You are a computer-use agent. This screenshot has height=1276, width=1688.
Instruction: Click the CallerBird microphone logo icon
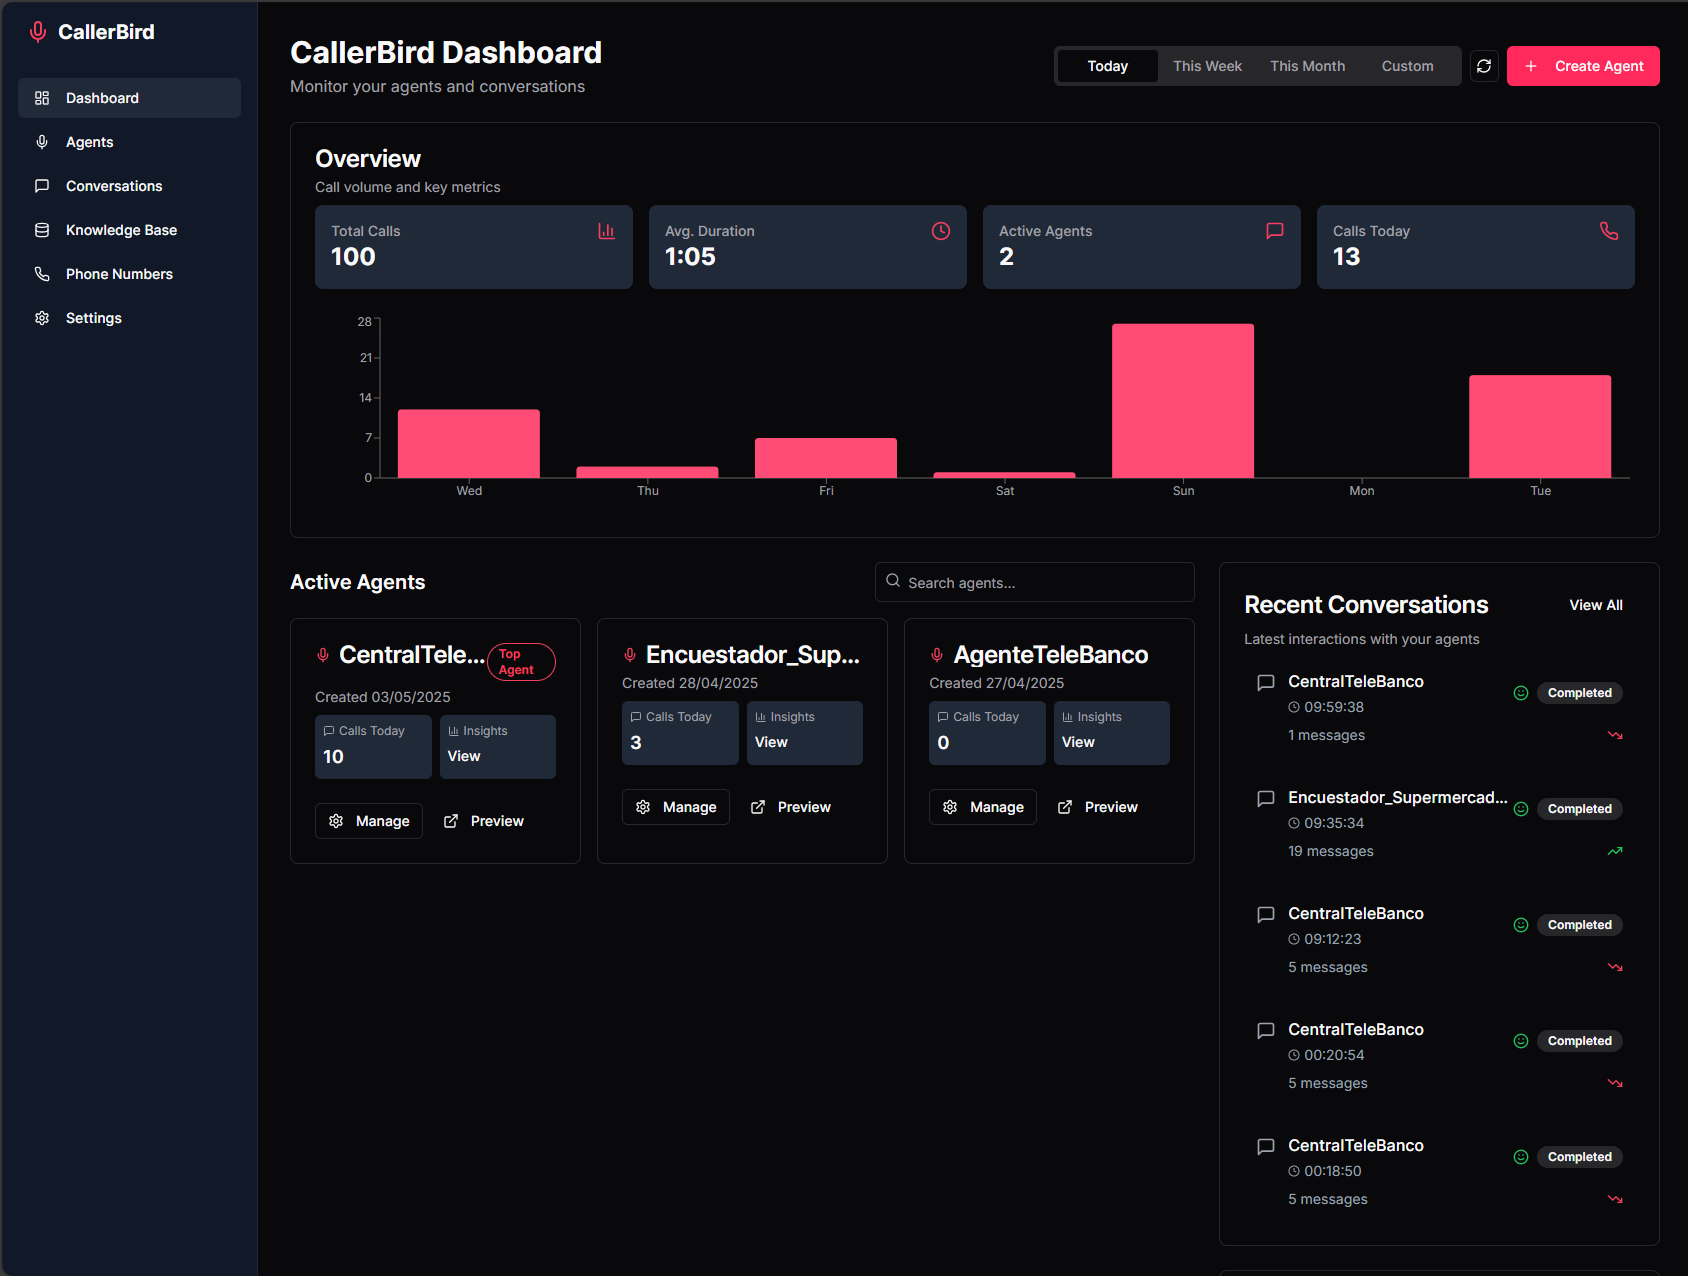(x=38, y=31)
